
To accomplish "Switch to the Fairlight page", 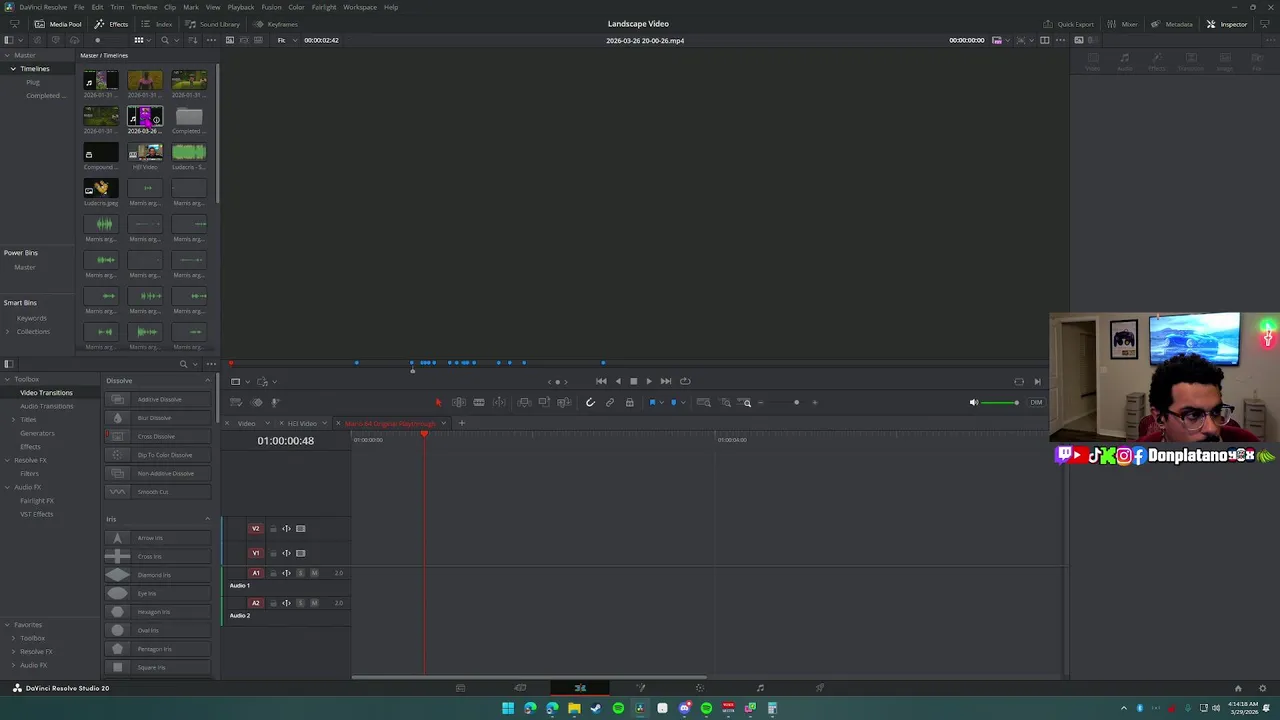I will 760,688.
